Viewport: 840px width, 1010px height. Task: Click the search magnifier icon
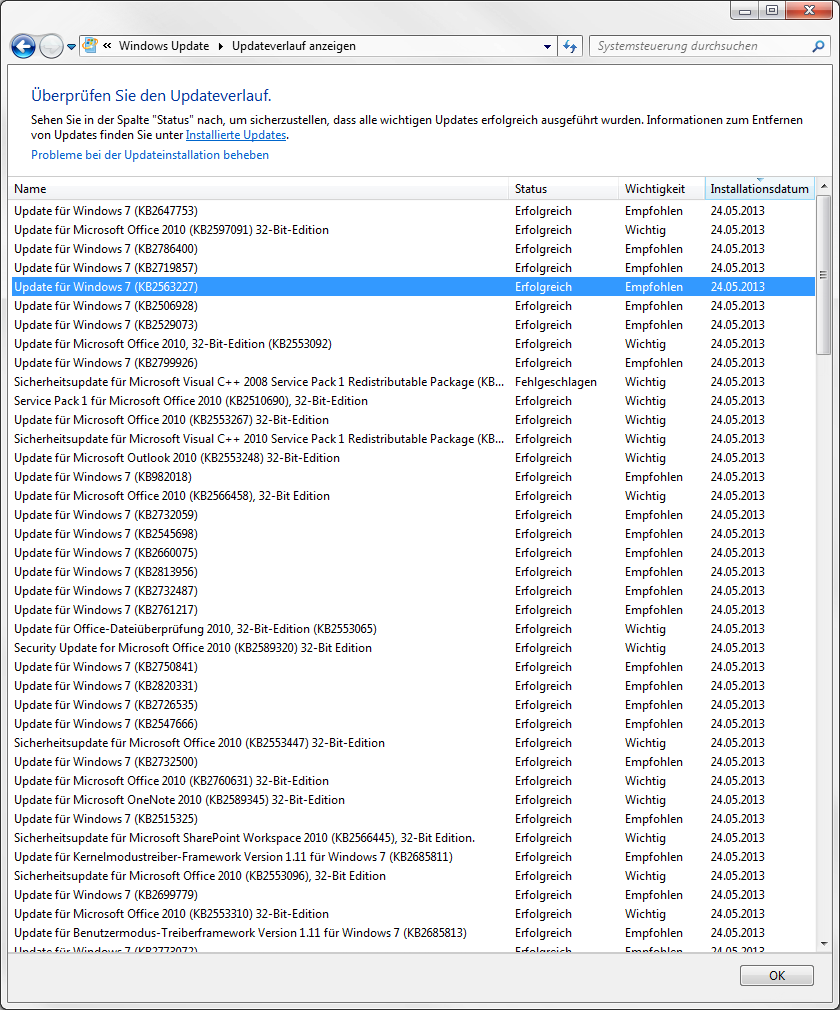818,46
